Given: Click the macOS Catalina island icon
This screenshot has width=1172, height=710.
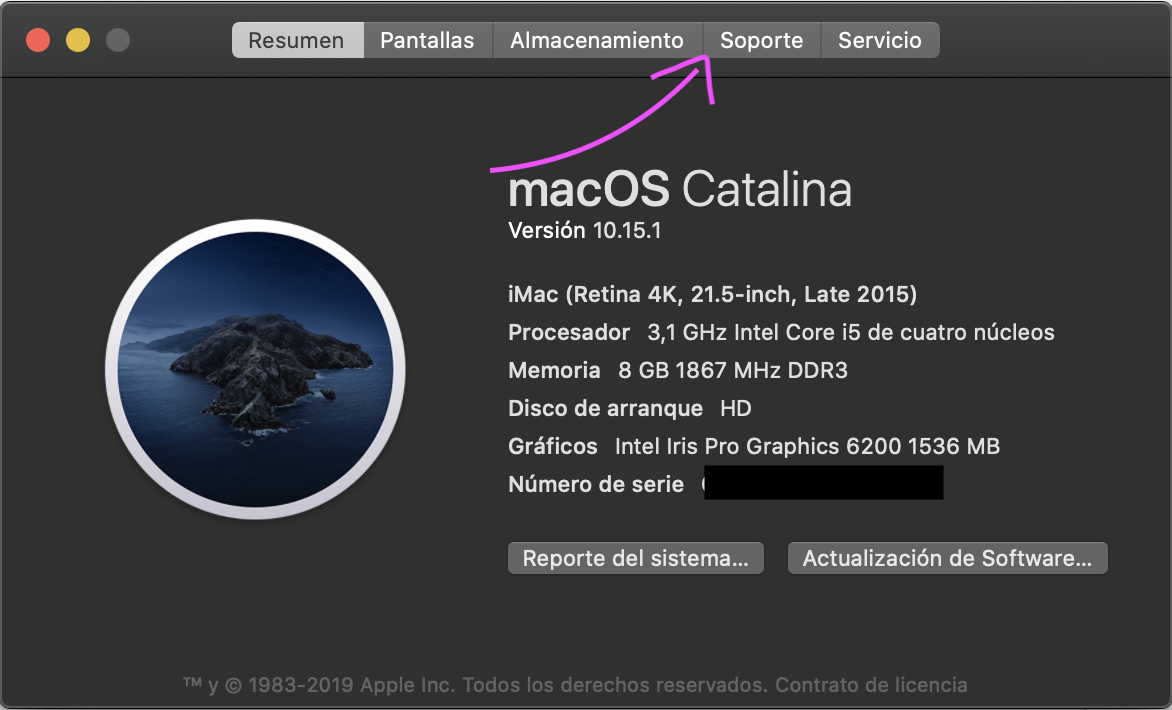Looking at the screenshot, I should click(x=255, y=369).
